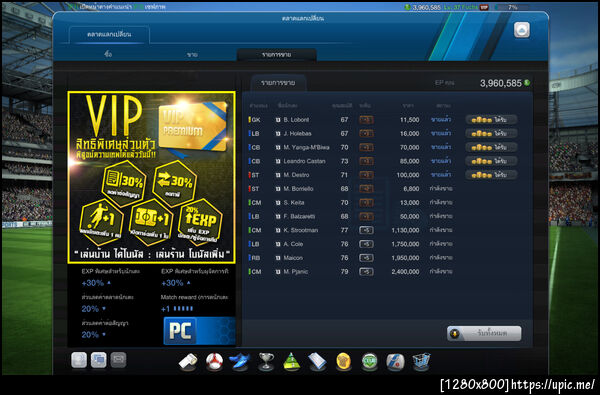Viewport: 600px width, 395px height.
Task: Select the inner รายการขาย list tab
Action: coord(278,83)
